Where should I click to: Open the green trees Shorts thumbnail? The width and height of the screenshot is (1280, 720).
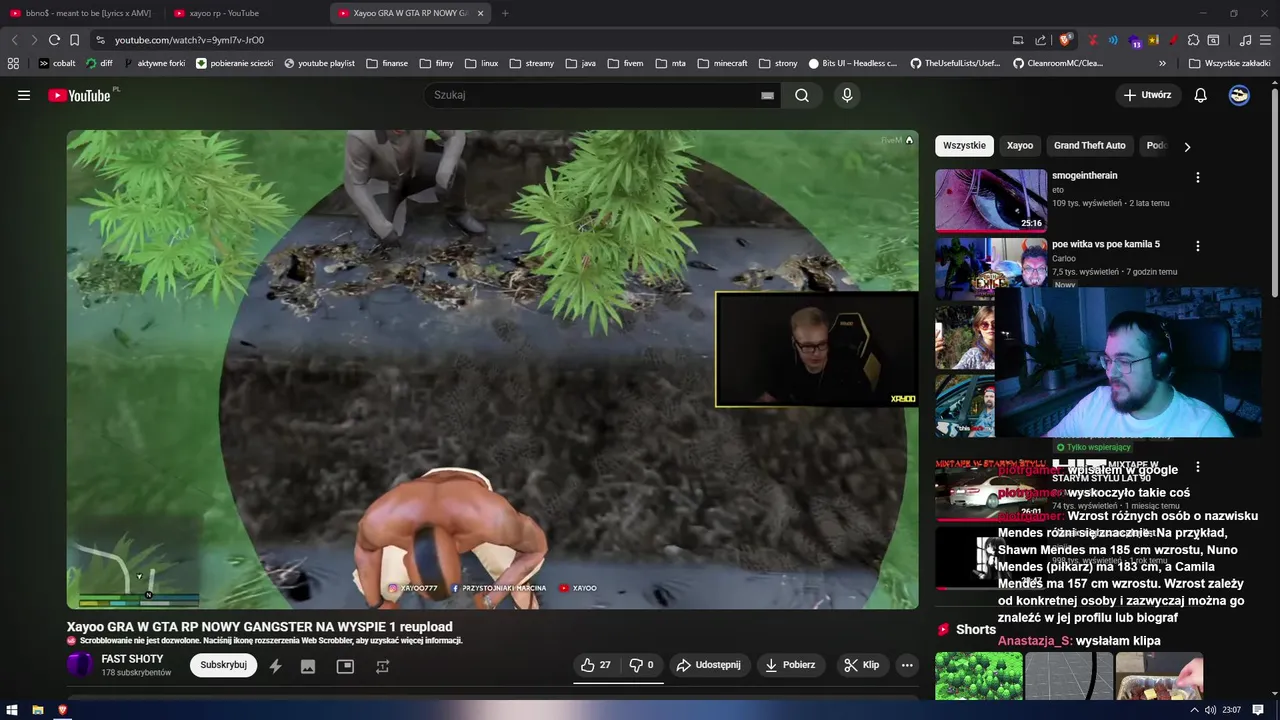click(x=979, y=676)
